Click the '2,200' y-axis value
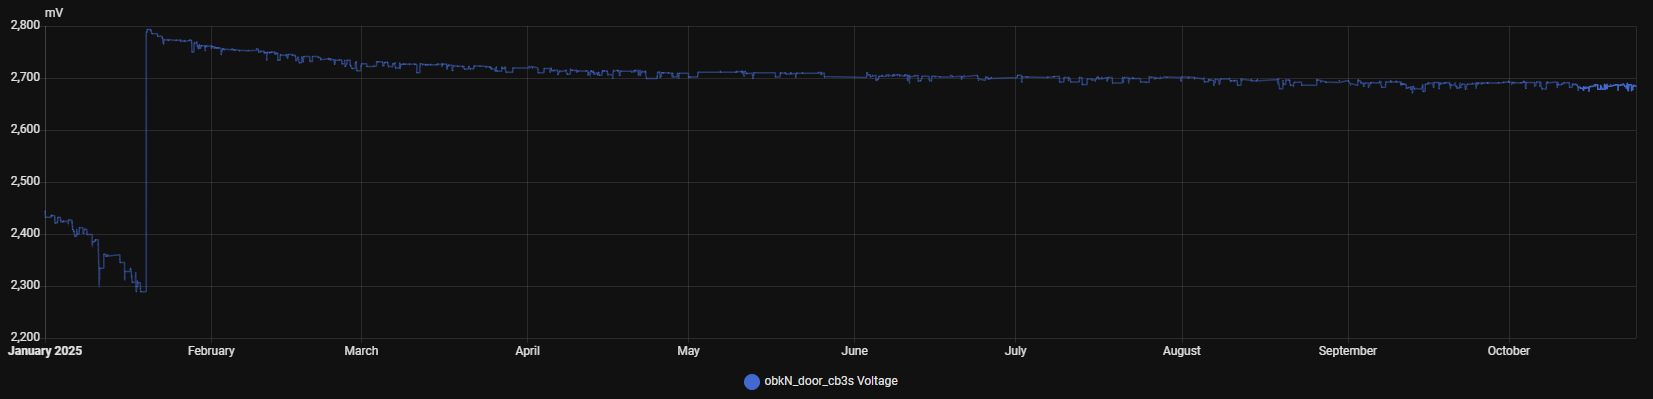This screenshot has height=399, width=1653. [x=25, y=337]
